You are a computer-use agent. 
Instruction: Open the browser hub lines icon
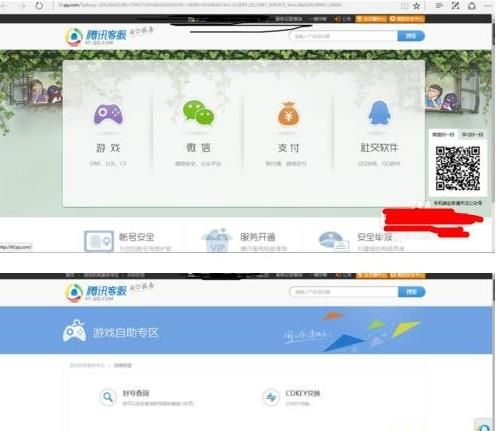click(439, 6)
